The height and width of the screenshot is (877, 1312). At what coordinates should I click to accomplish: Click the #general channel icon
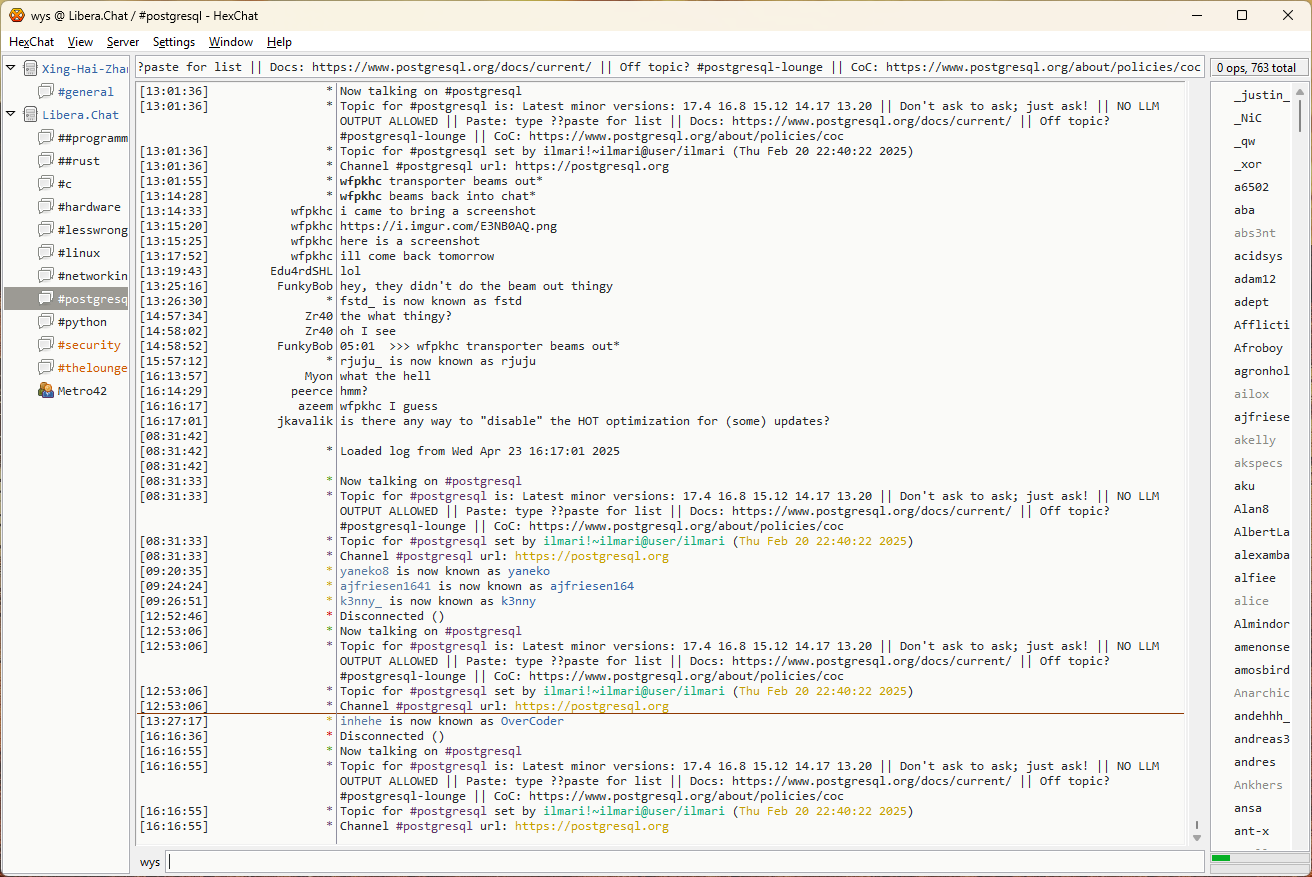tap(46, 92)
